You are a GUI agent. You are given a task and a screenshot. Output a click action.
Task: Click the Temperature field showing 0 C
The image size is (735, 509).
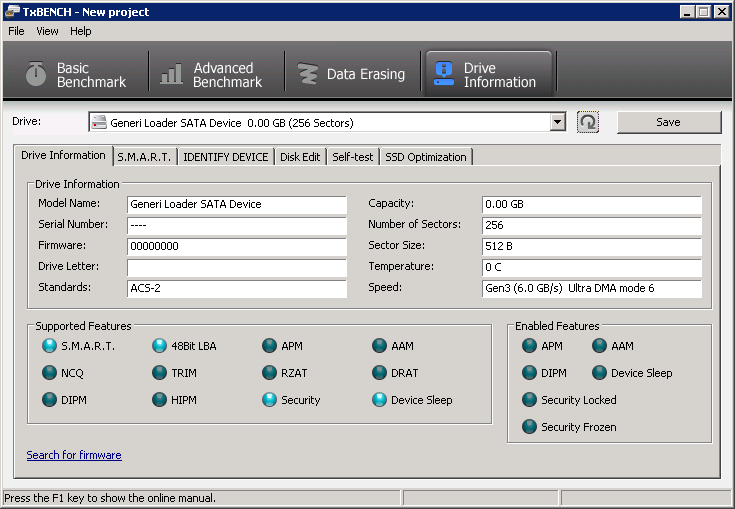pyautogui.click(x=592, y=267)
